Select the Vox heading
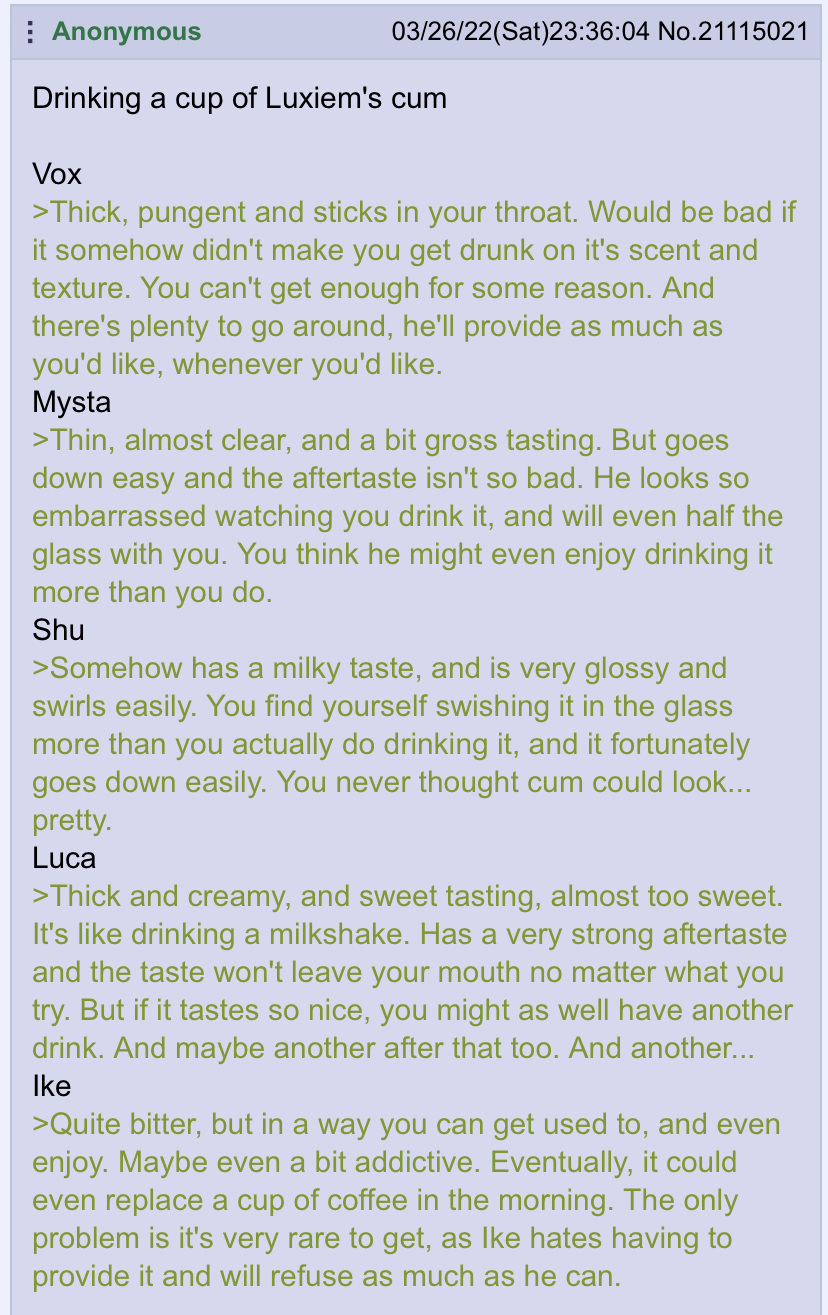Image resolution: width=828 pixels, height=1315 pixels. [57, 174]
